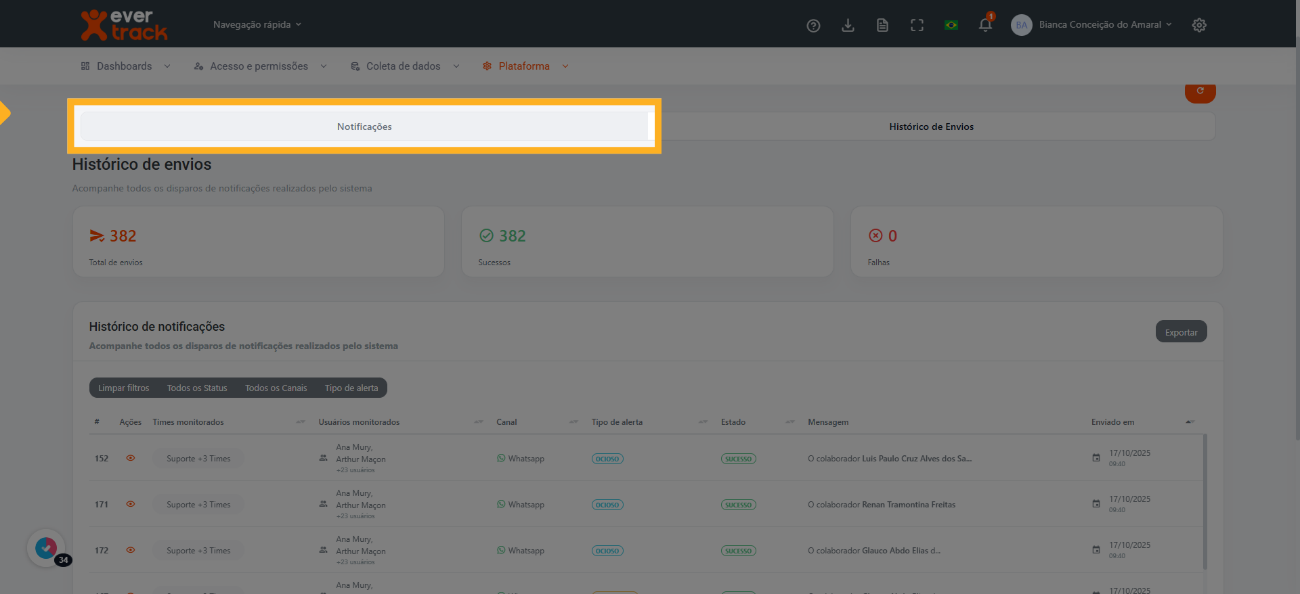Click the help question mark icon
The image size is (1300, 594).
click(x=813, y=25)
